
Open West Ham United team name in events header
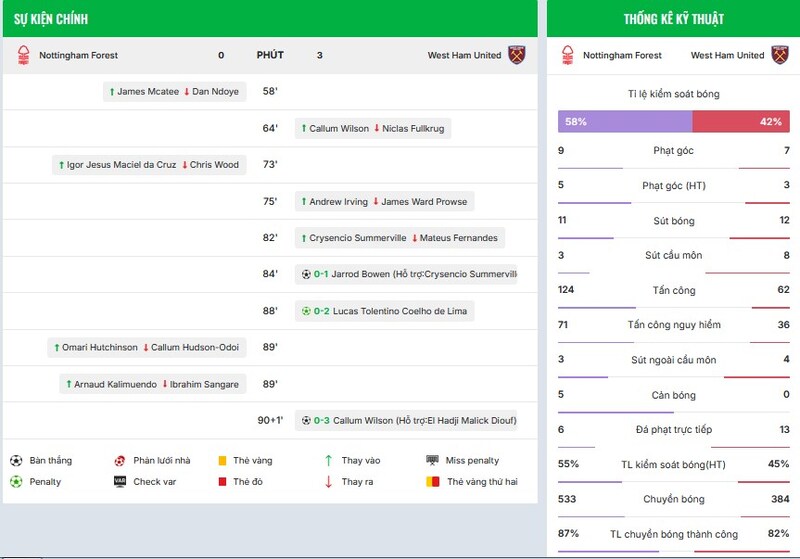point(464,55)
